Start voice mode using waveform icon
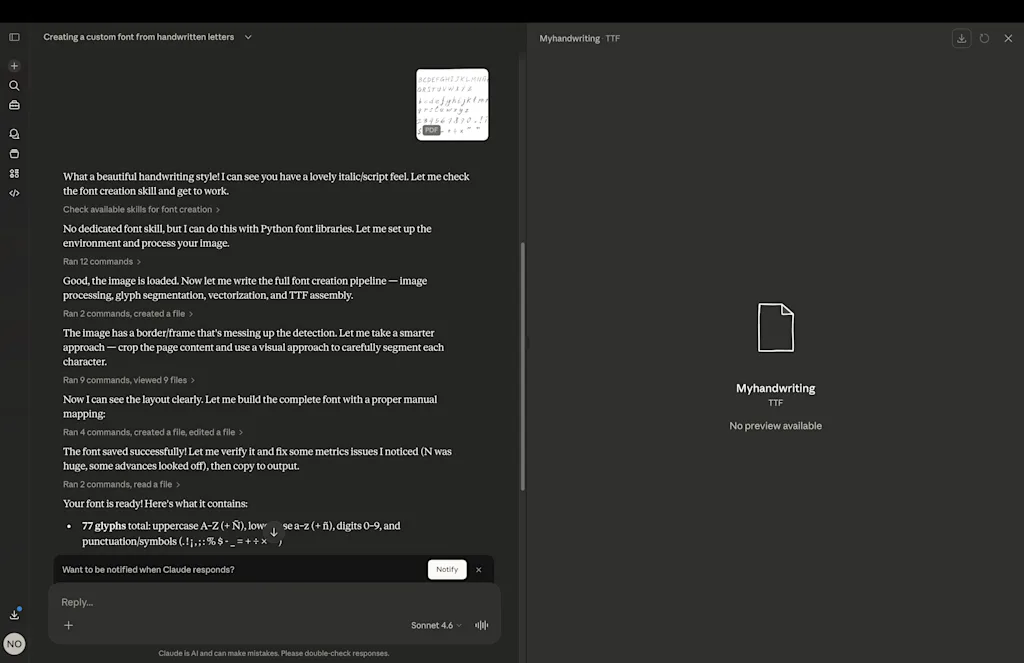 [481, 625]
